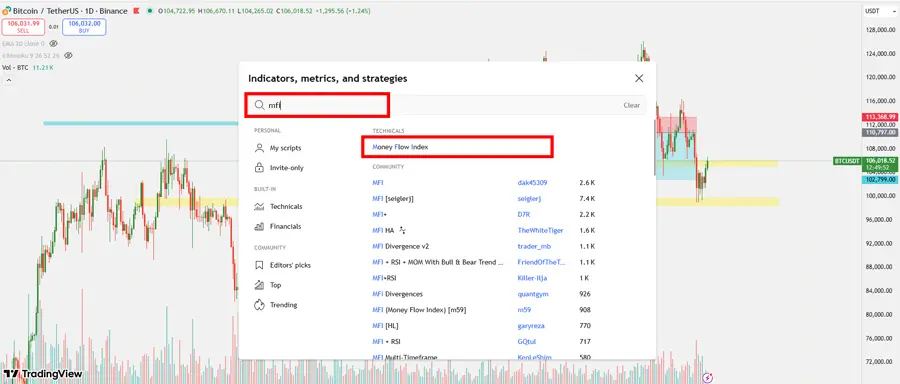The image size is (900, 384).
Task: Open author Killer-Ilja profile link
Action: (x=532, y=278)
